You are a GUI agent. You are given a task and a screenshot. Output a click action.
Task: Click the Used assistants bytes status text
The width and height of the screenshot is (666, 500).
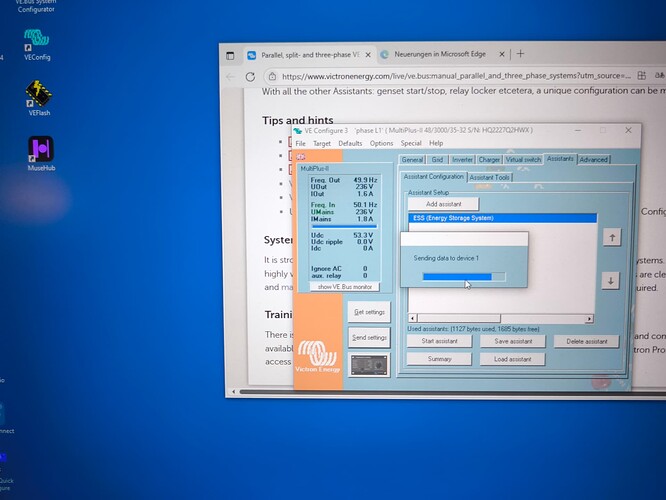point(473,329)
